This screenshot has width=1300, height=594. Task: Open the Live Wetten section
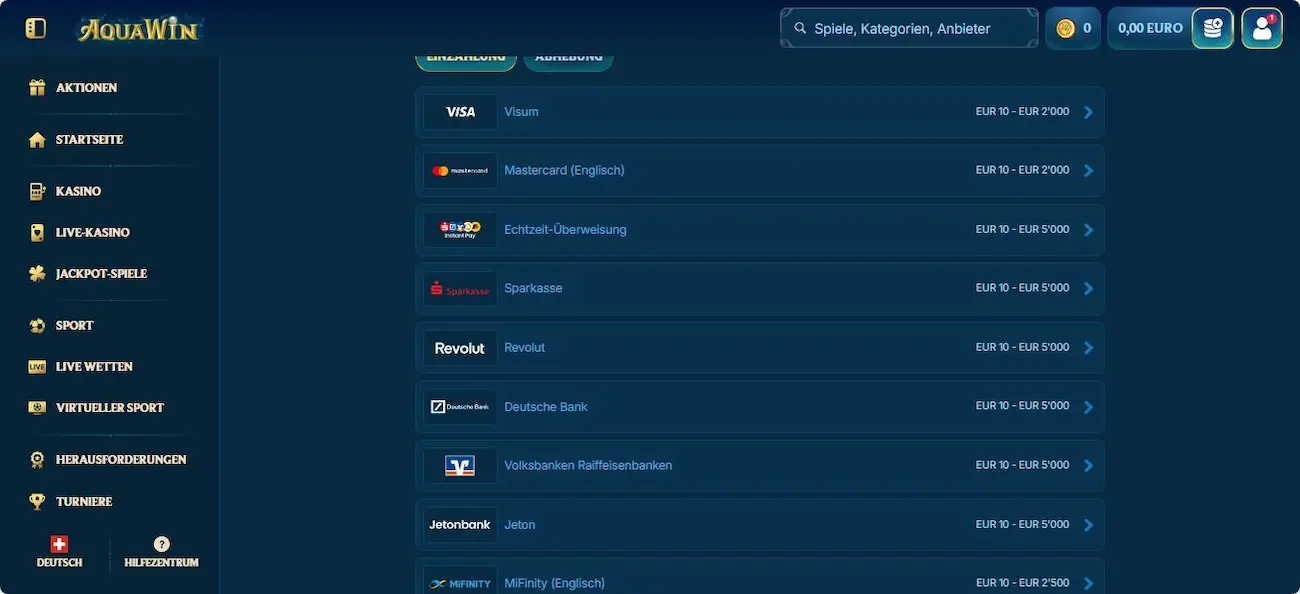point(94,367)
